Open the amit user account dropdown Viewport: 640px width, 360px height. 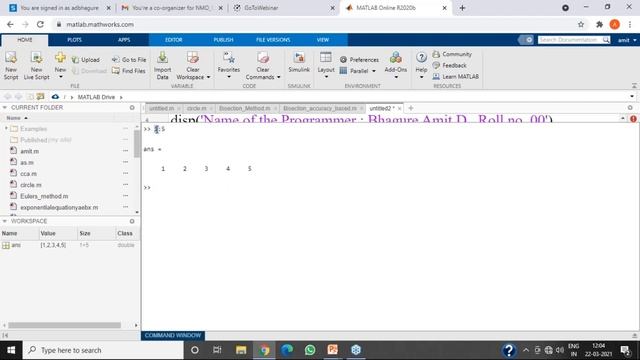pyautogui.click(x=627, y=40)
